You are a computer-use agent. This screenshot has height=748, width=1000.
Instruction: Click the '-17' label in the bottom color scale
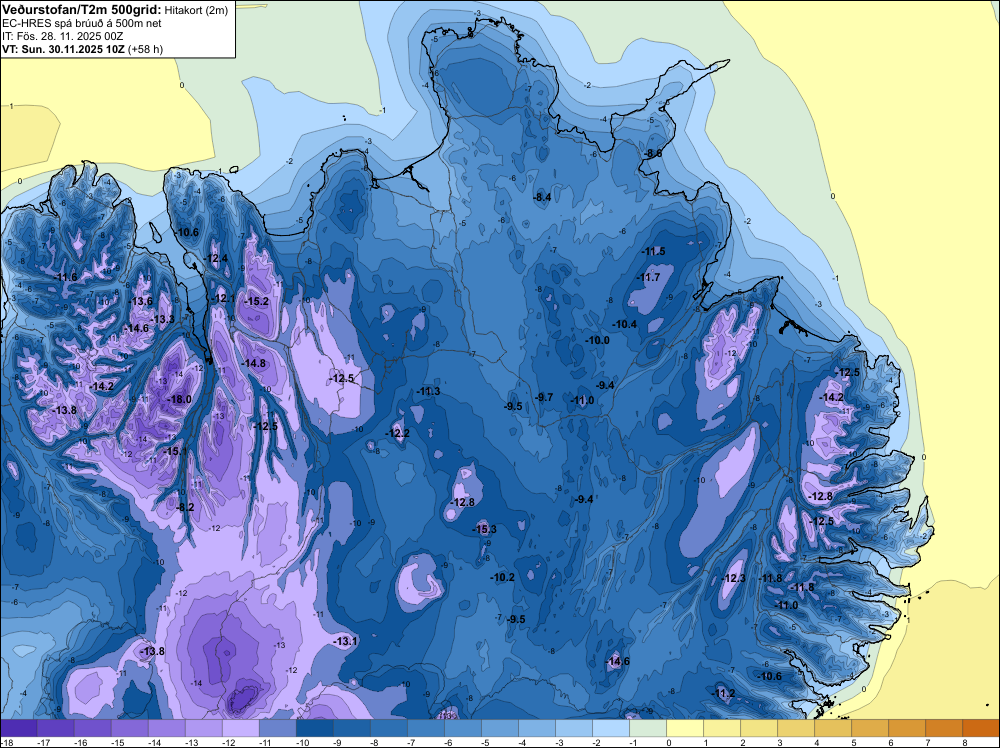[43, 743]
